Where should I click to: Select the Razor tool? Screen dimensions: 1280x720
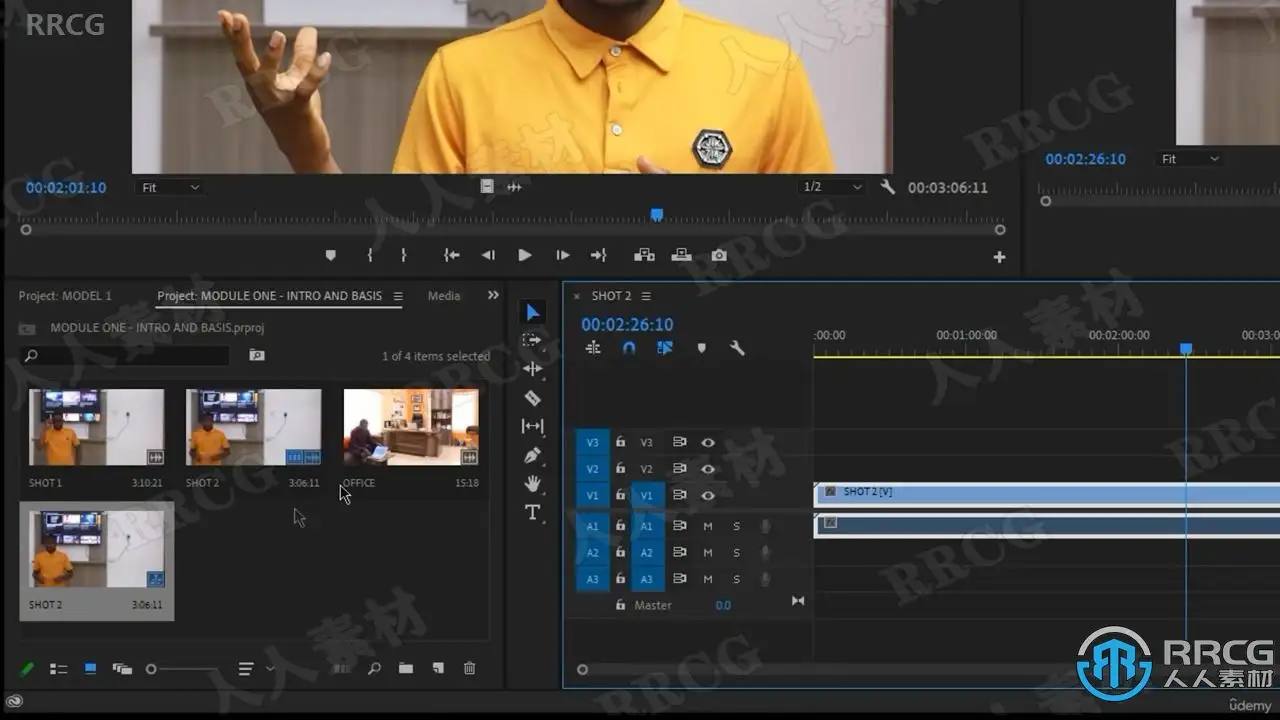point(533,398)
